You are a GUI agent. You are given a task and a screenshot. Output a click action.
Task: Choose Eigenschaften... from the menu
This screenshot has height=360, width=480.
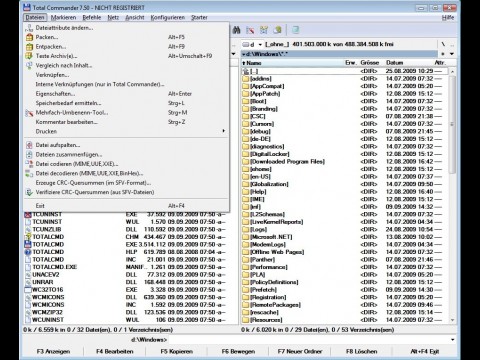coord(127,94)
